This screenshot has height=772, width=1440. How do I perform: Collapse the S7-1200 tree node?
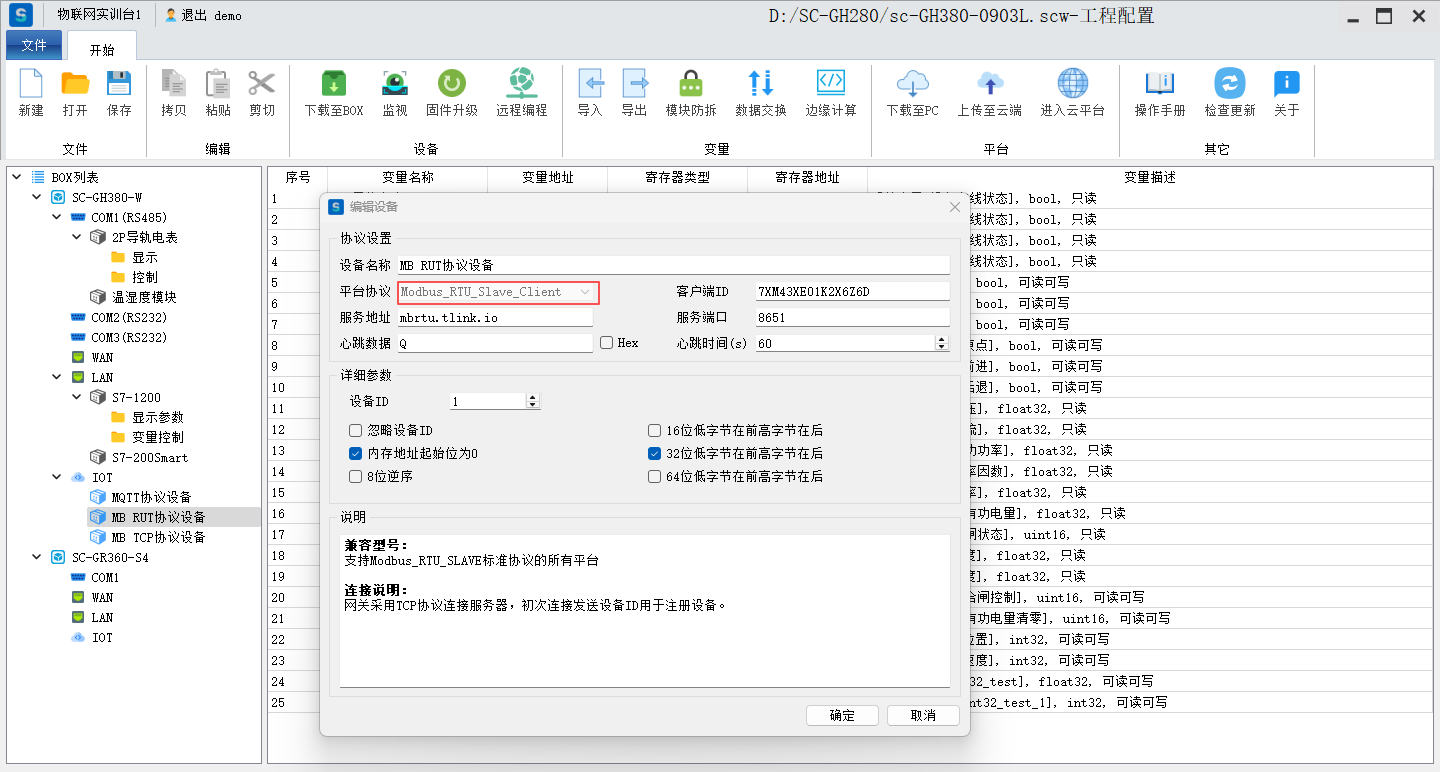[x=77, y=397]
